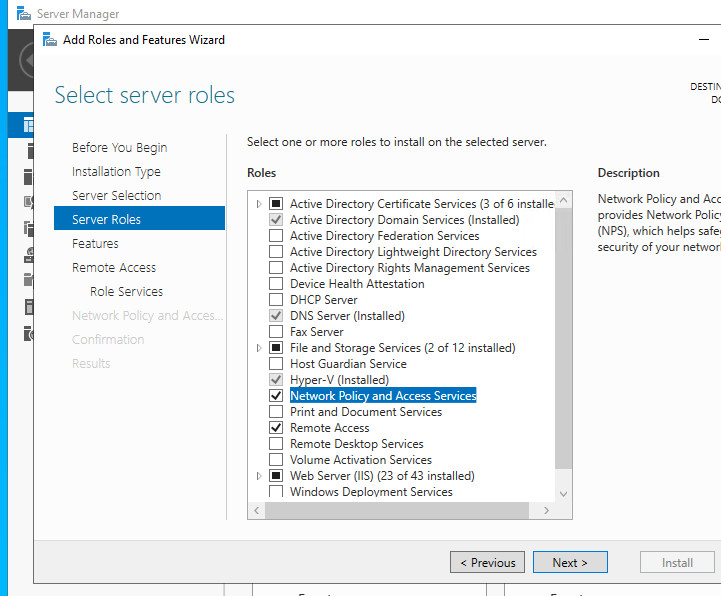Image resolution: width=721 pixels, height=596 pixels.
Task: Click the Next button
Action: click(x=570, y=562)
